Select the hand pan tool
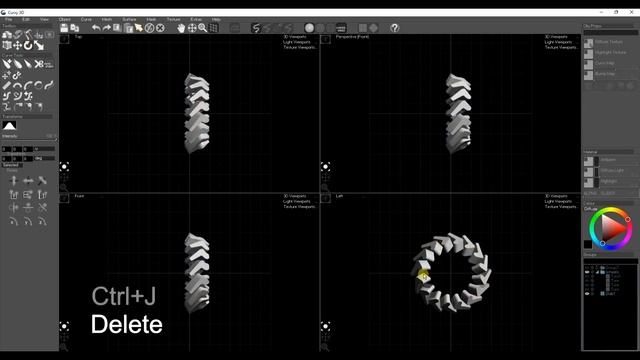The width and height of the screenshot is (640, 360). 181,28
